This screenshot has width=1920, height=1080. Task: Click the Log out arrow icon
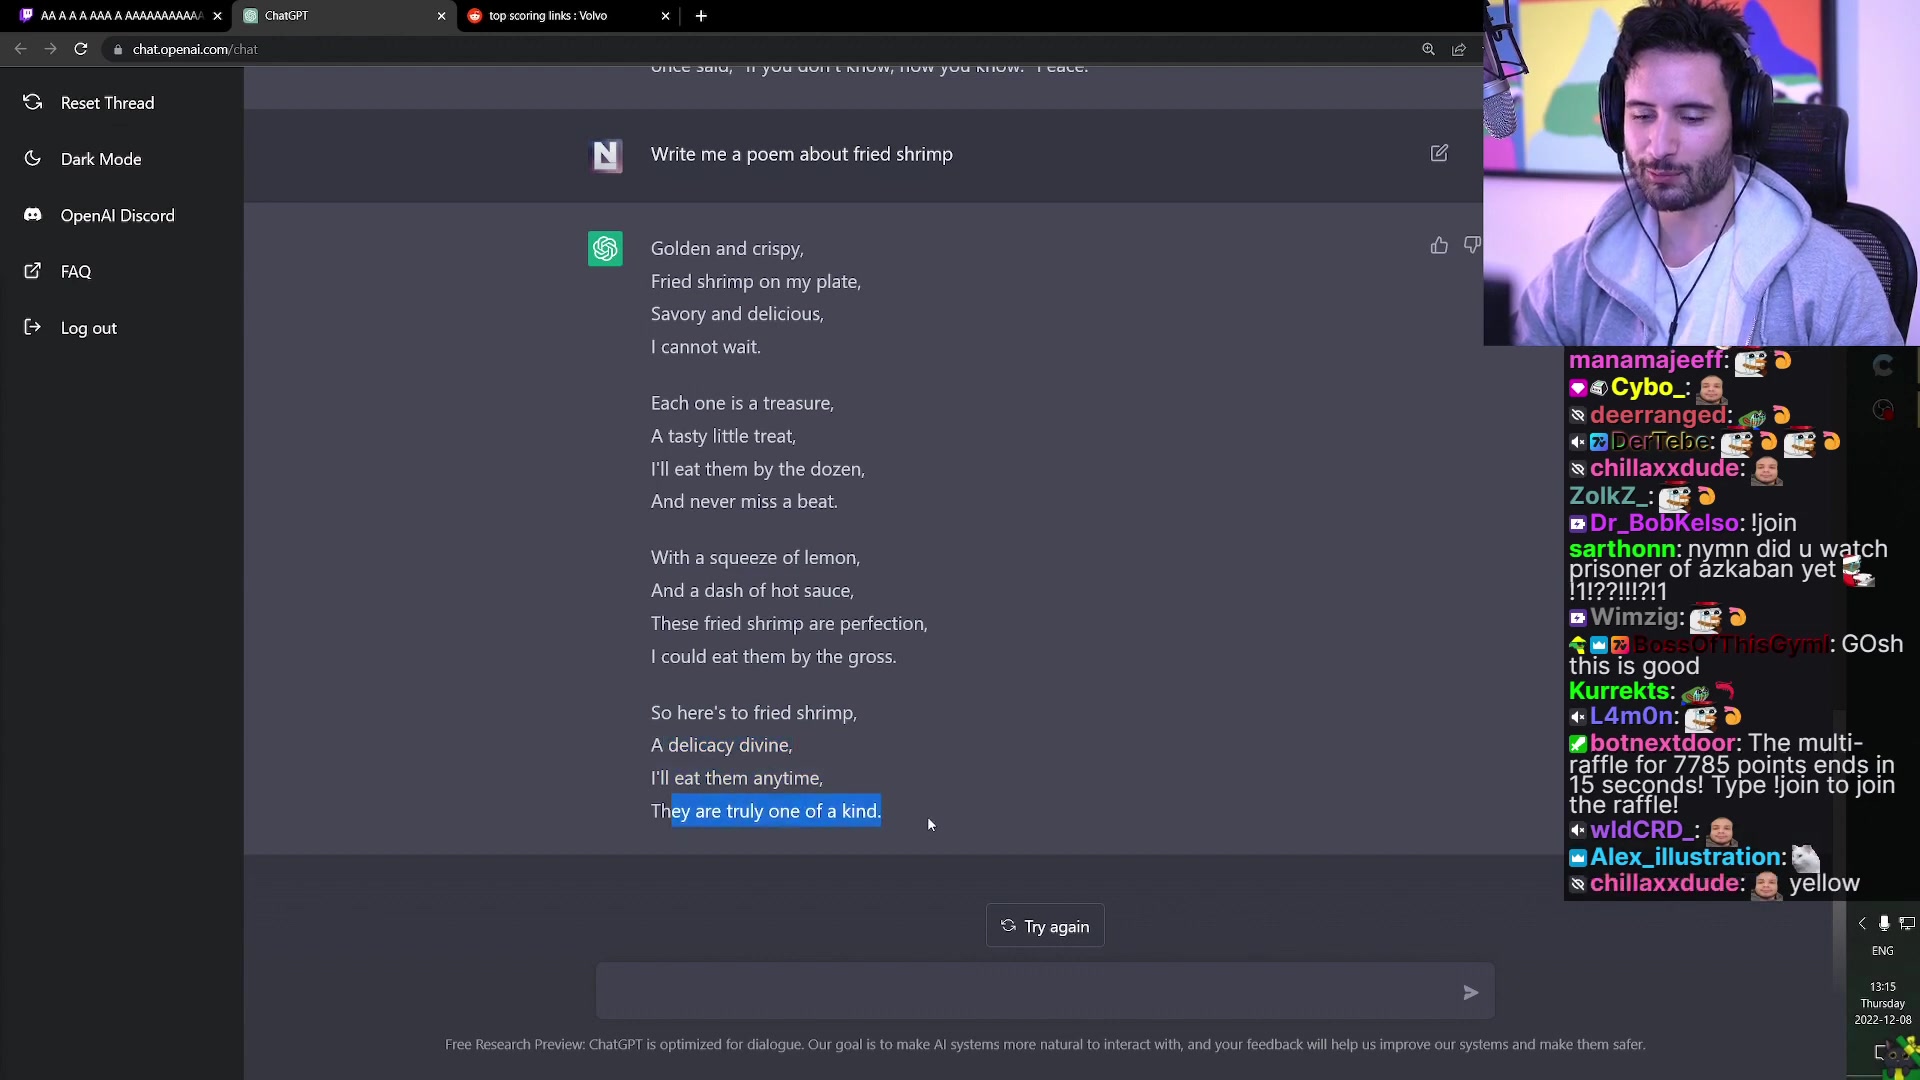tap(32, 326)
